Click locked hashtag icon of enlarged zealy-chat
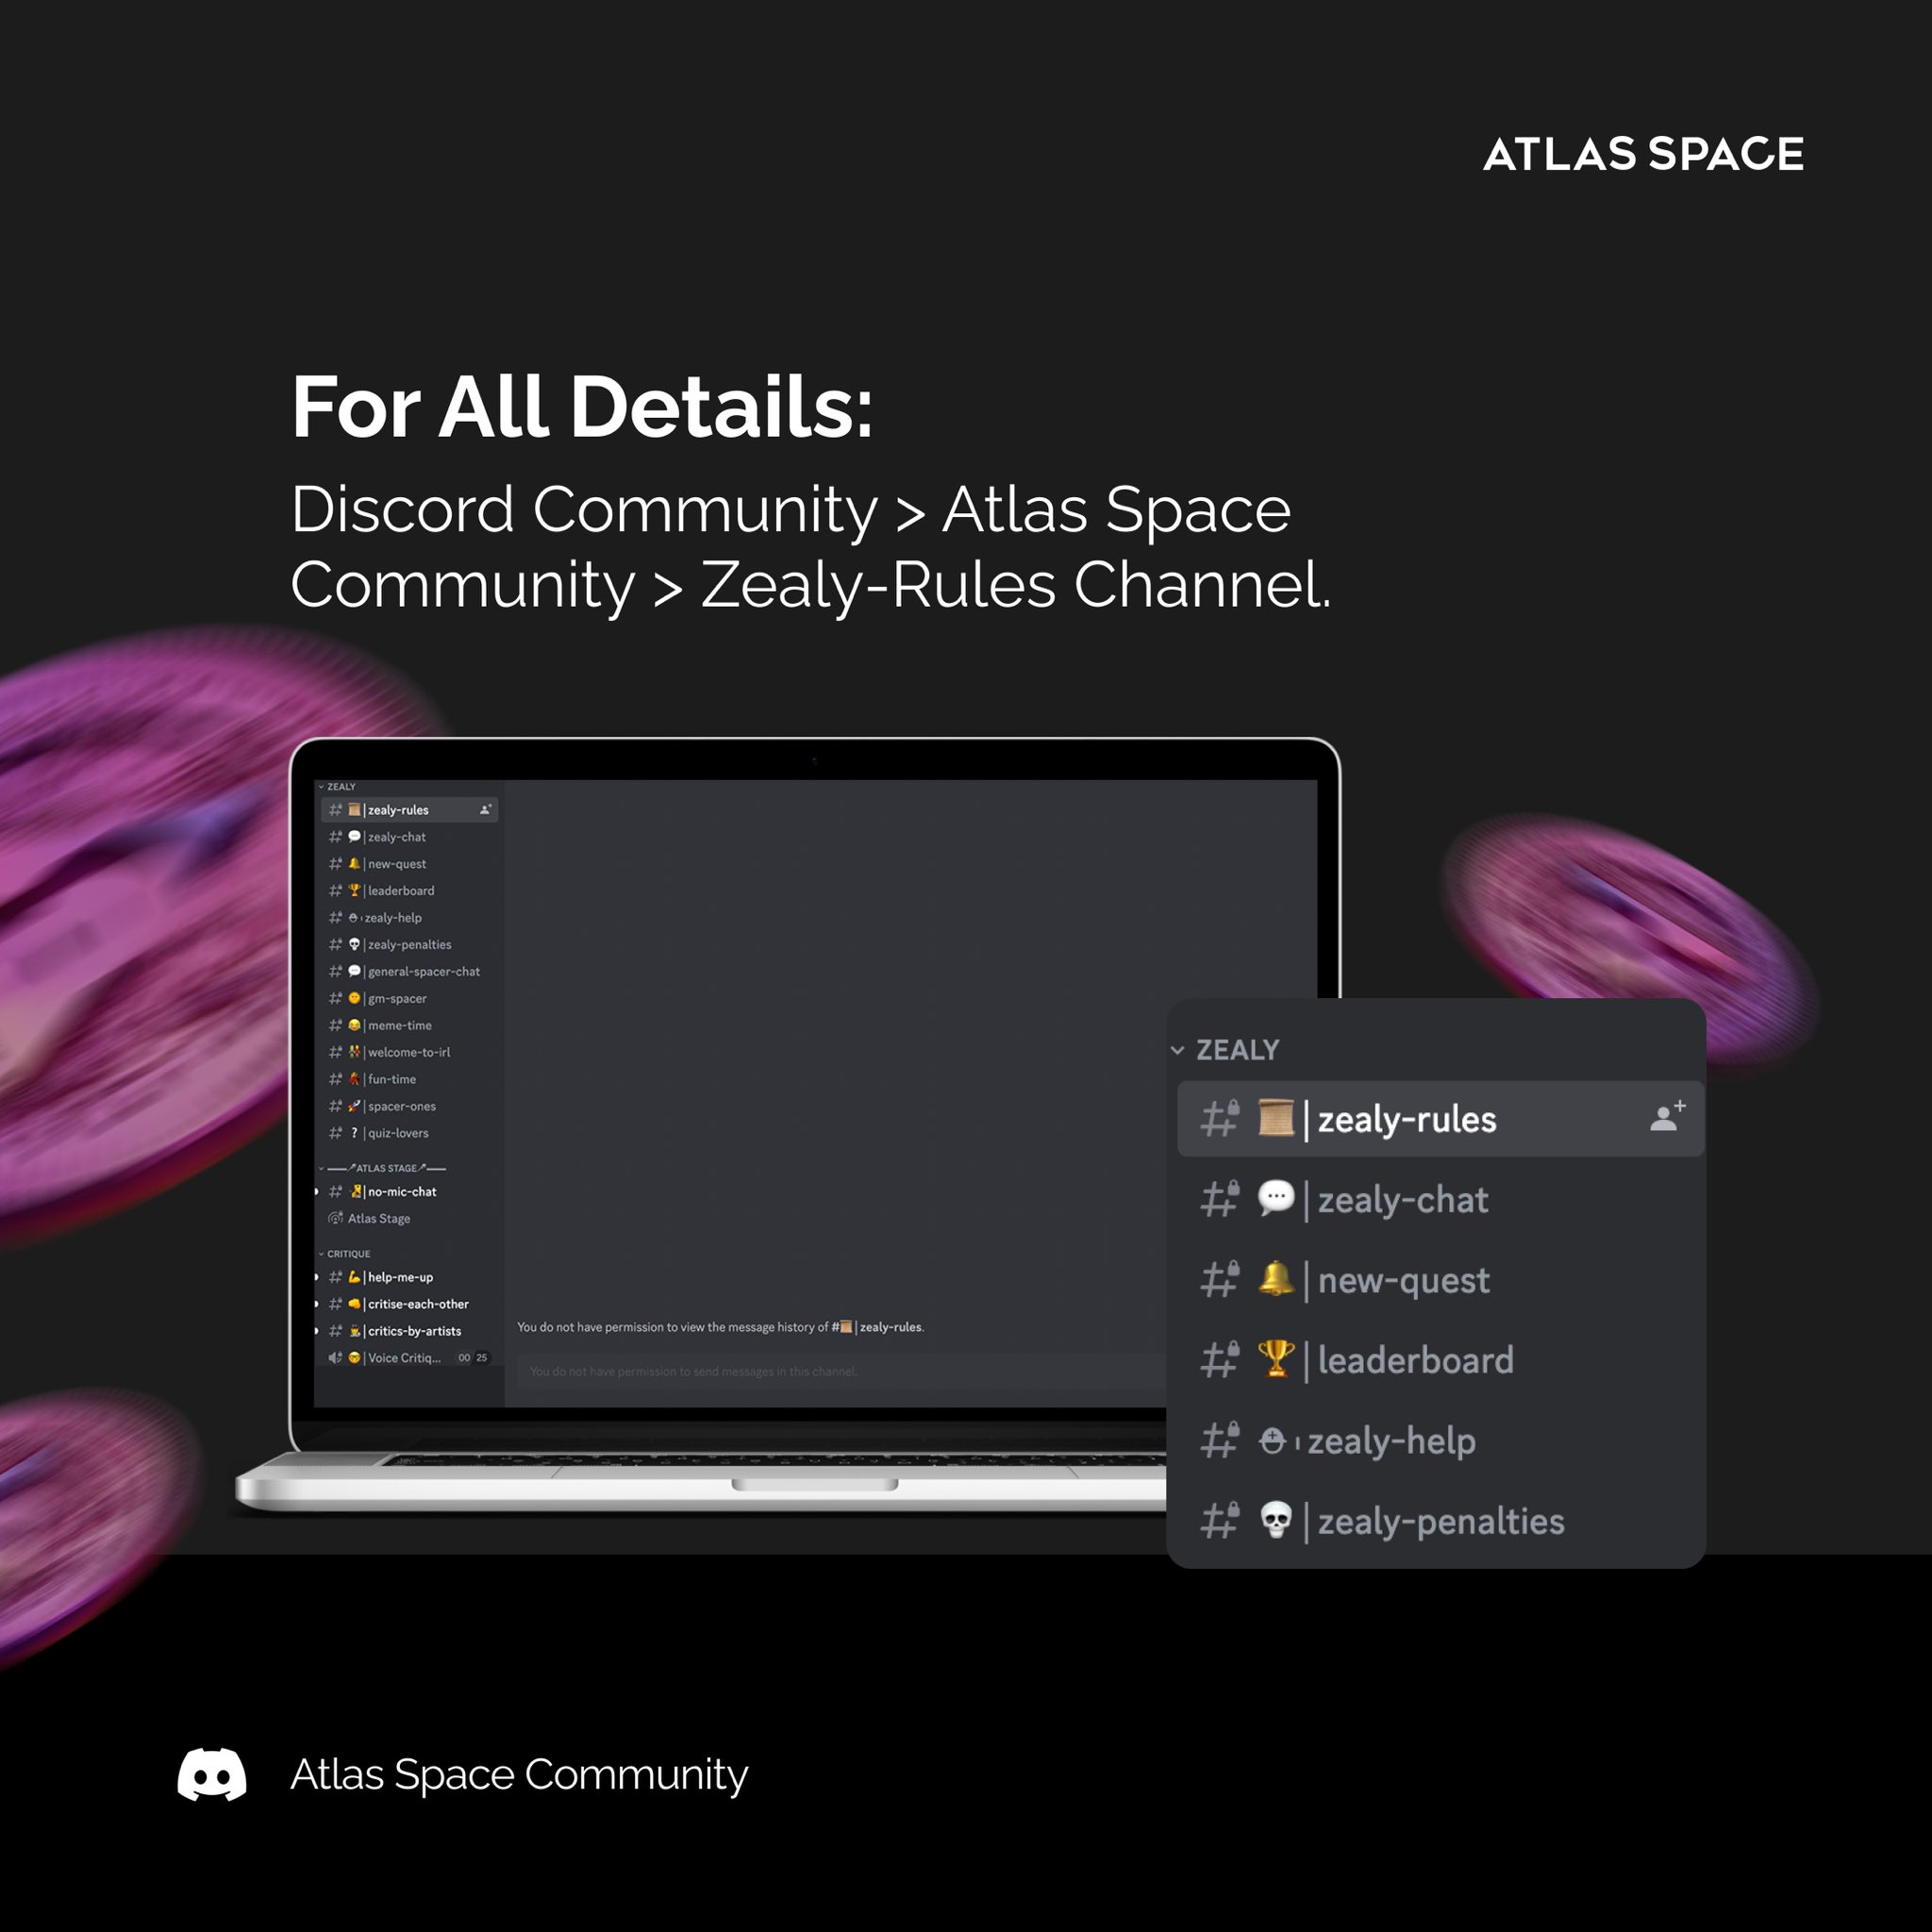The width and height of the screenshot is (1932, 1932). coord(1219,1199)
